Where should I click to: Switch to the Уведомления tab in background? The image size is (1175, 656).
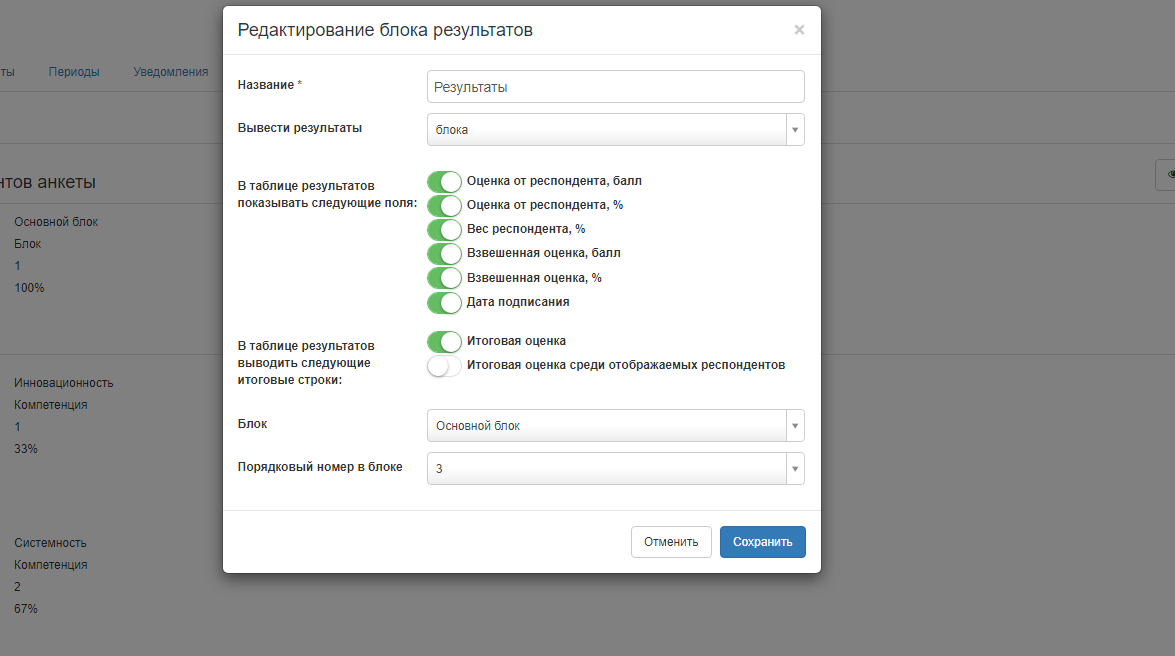click(x=171, y=72)
